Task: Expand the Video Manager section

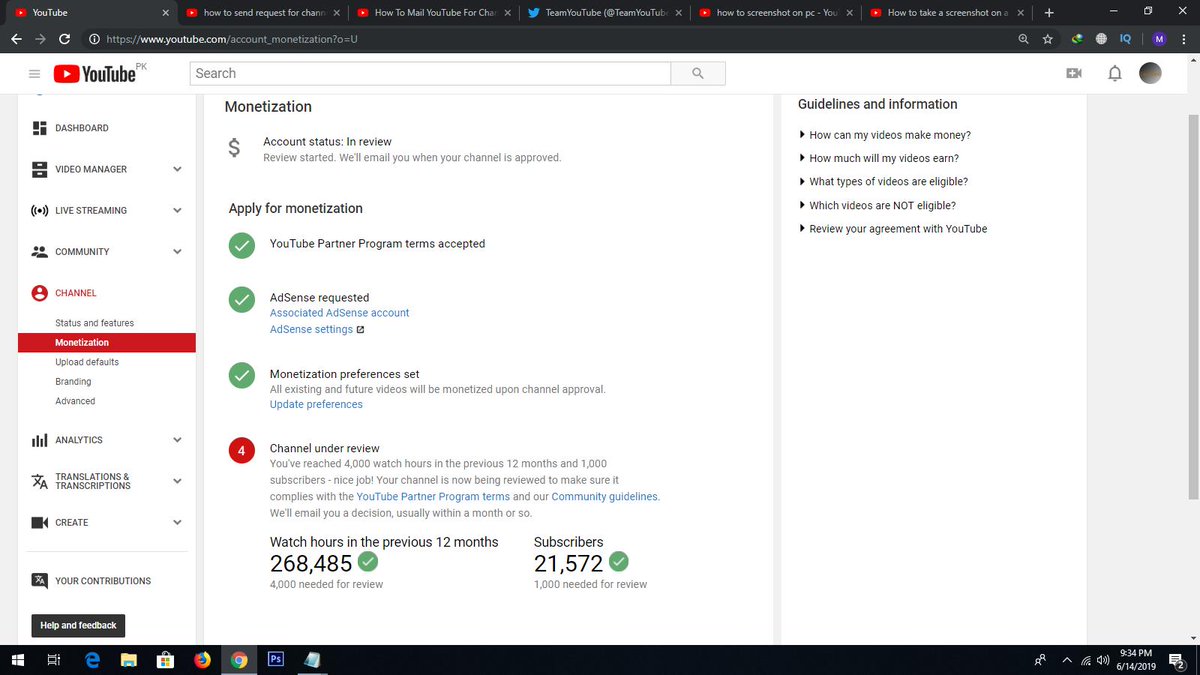Action: point(177,169)
